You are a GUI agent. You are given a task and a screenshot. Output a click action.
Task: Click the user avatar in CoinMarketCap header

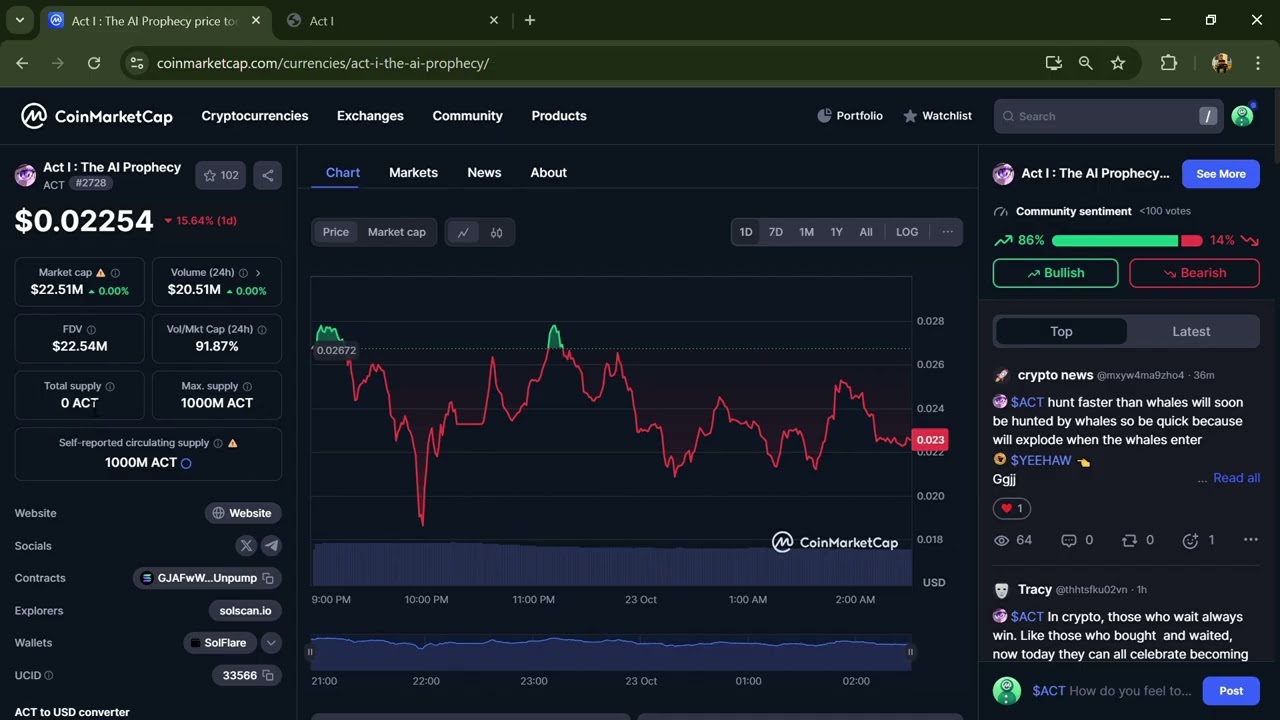point(1243,116)
